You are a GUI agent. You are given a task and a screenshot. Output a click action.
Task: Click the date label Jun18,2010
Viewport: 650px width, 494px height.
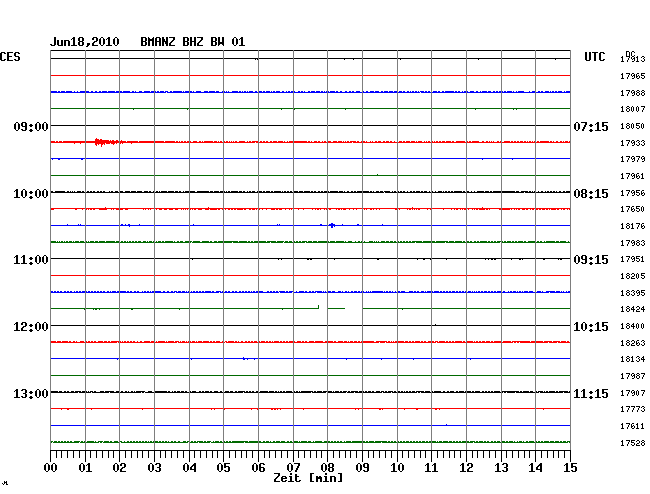coord(85,42)
